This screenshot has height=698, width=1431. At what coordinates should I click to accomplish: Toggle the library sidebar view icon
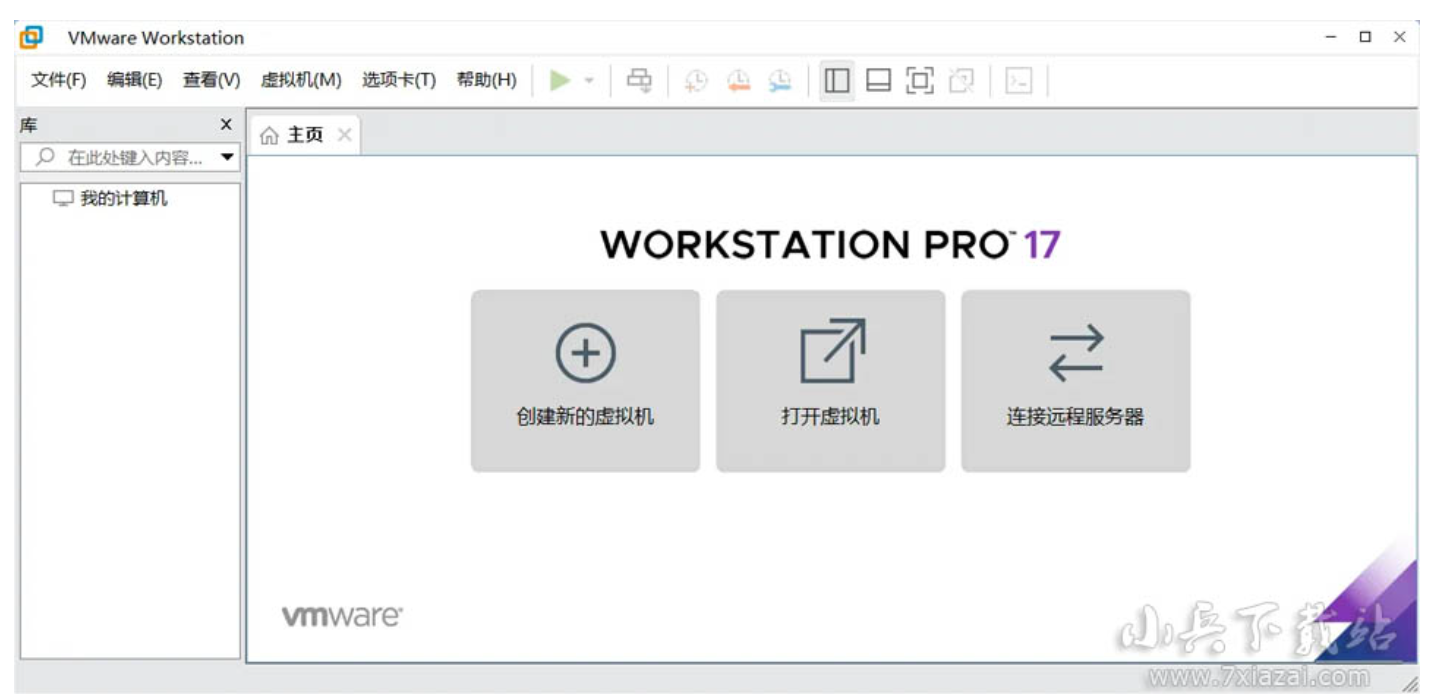pyautogui.click(x=837, y=80)
